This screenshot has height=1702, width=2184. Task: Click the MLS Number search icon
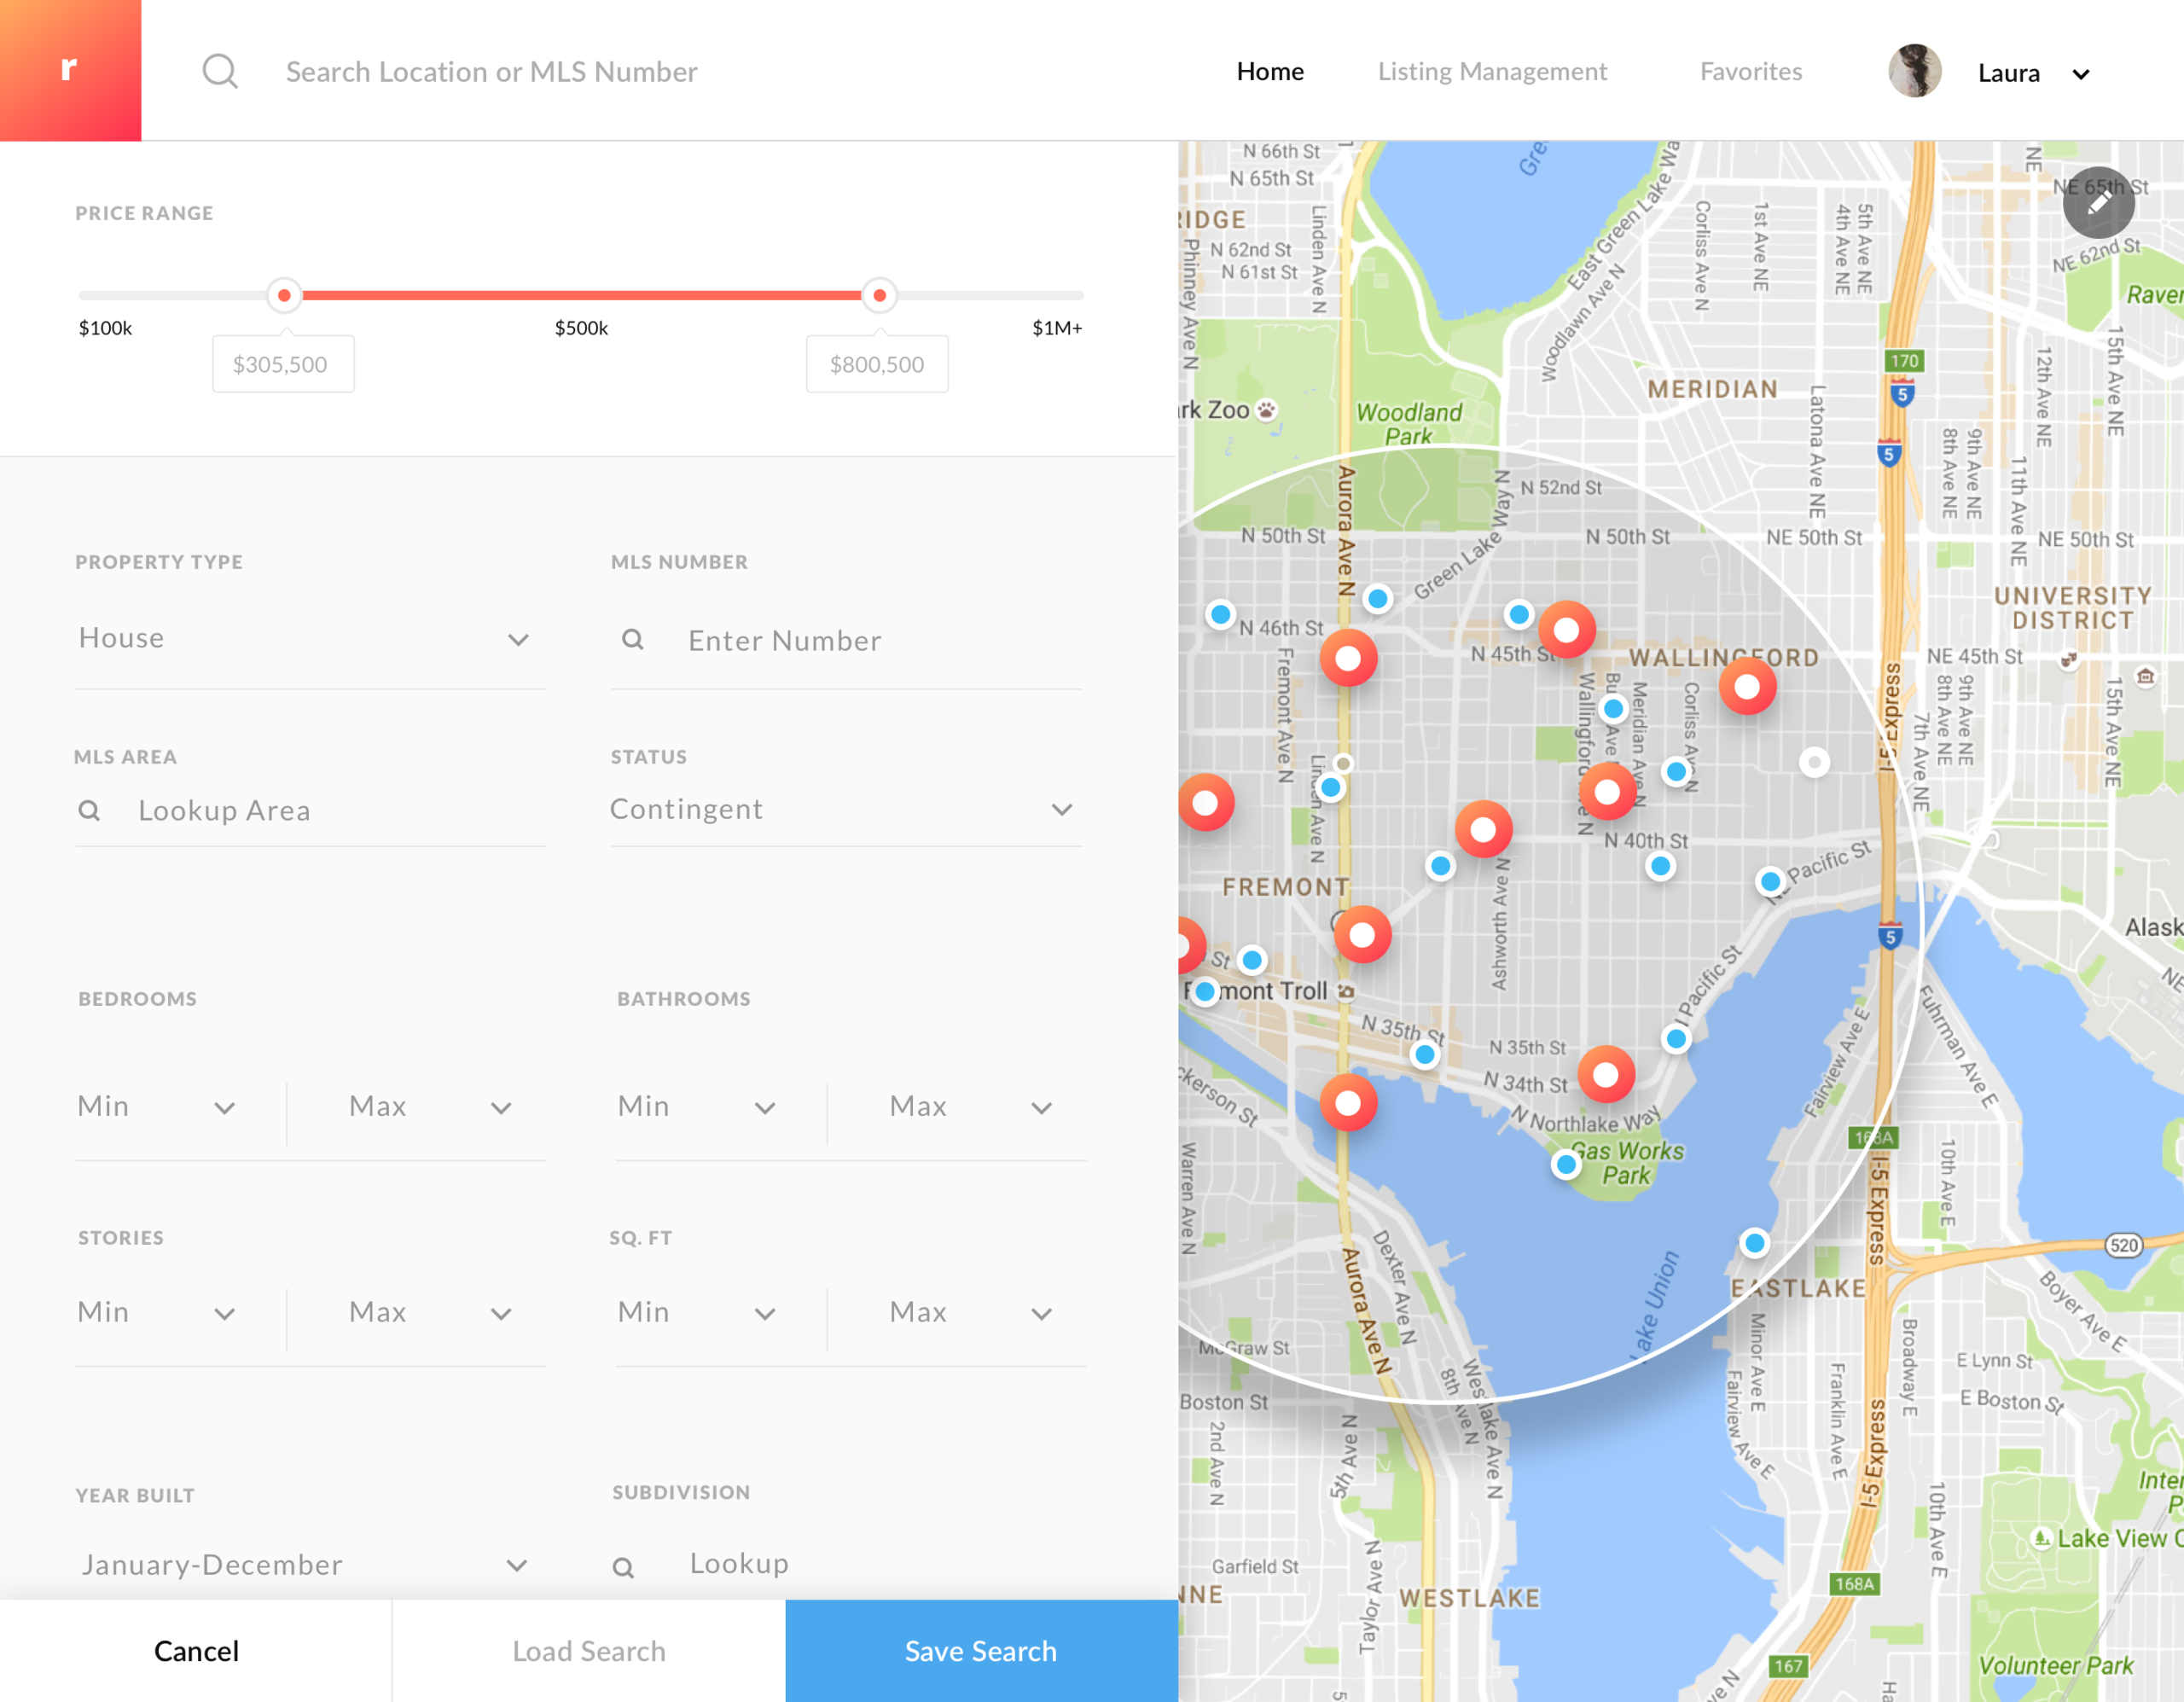tap(633, 639)
